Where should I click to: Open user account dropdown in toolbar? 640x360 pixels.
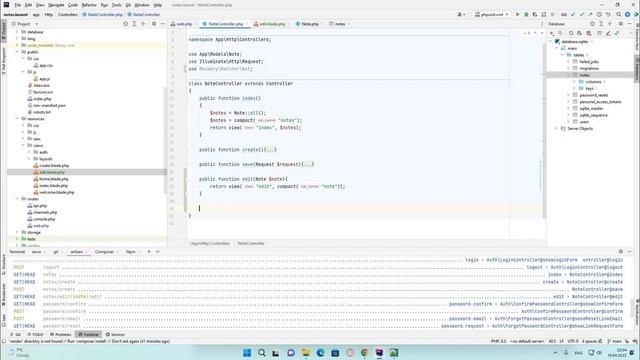[462, 14]
